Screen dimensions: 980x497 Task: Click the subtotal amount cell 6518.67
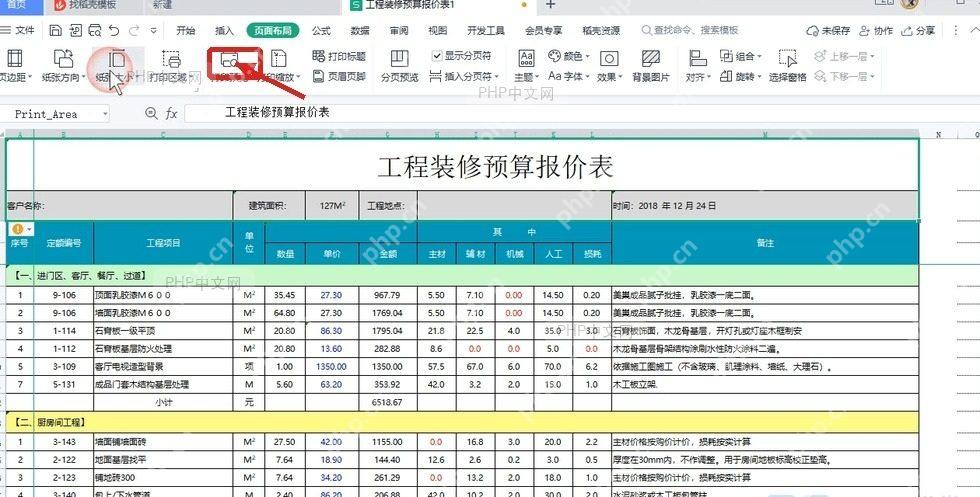coord(388,403)
